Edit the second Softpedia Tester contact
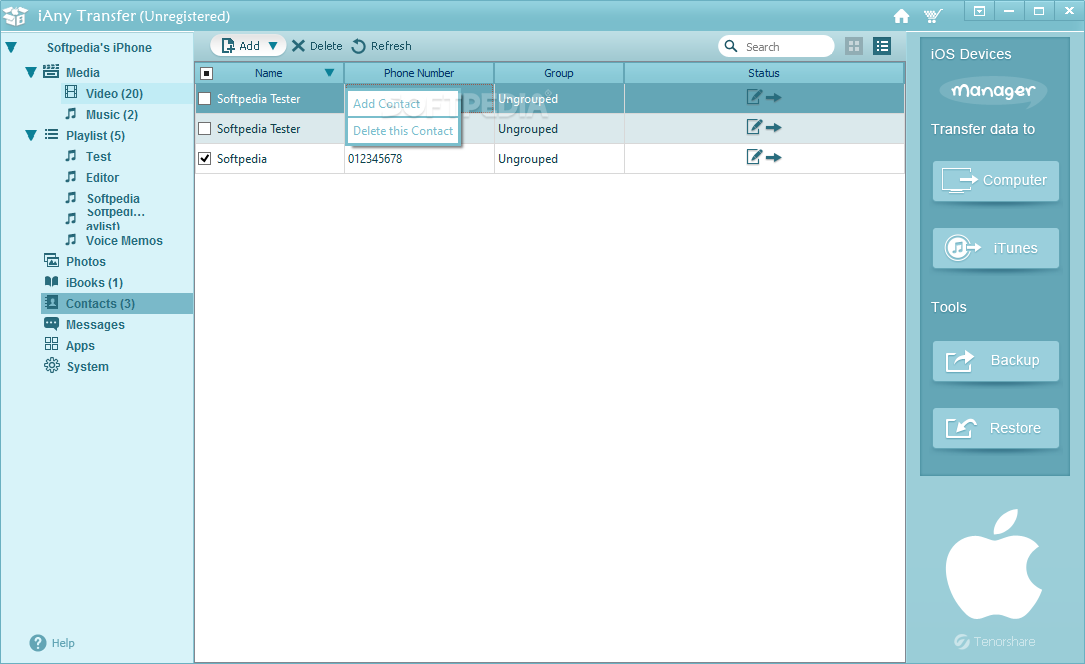1085x664 pixels. point(754,127)
